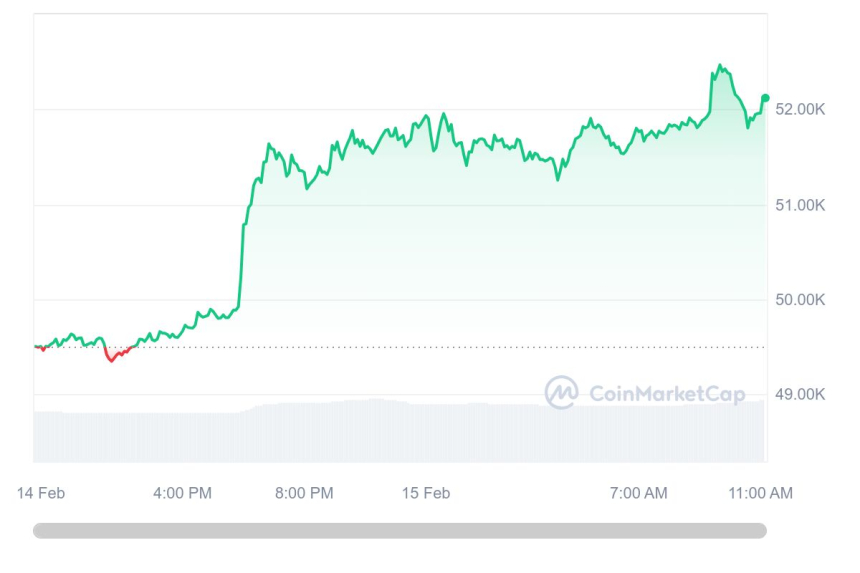
Task: Click the CoinMarketCap watermark text
Action: (x=667, y=394)
